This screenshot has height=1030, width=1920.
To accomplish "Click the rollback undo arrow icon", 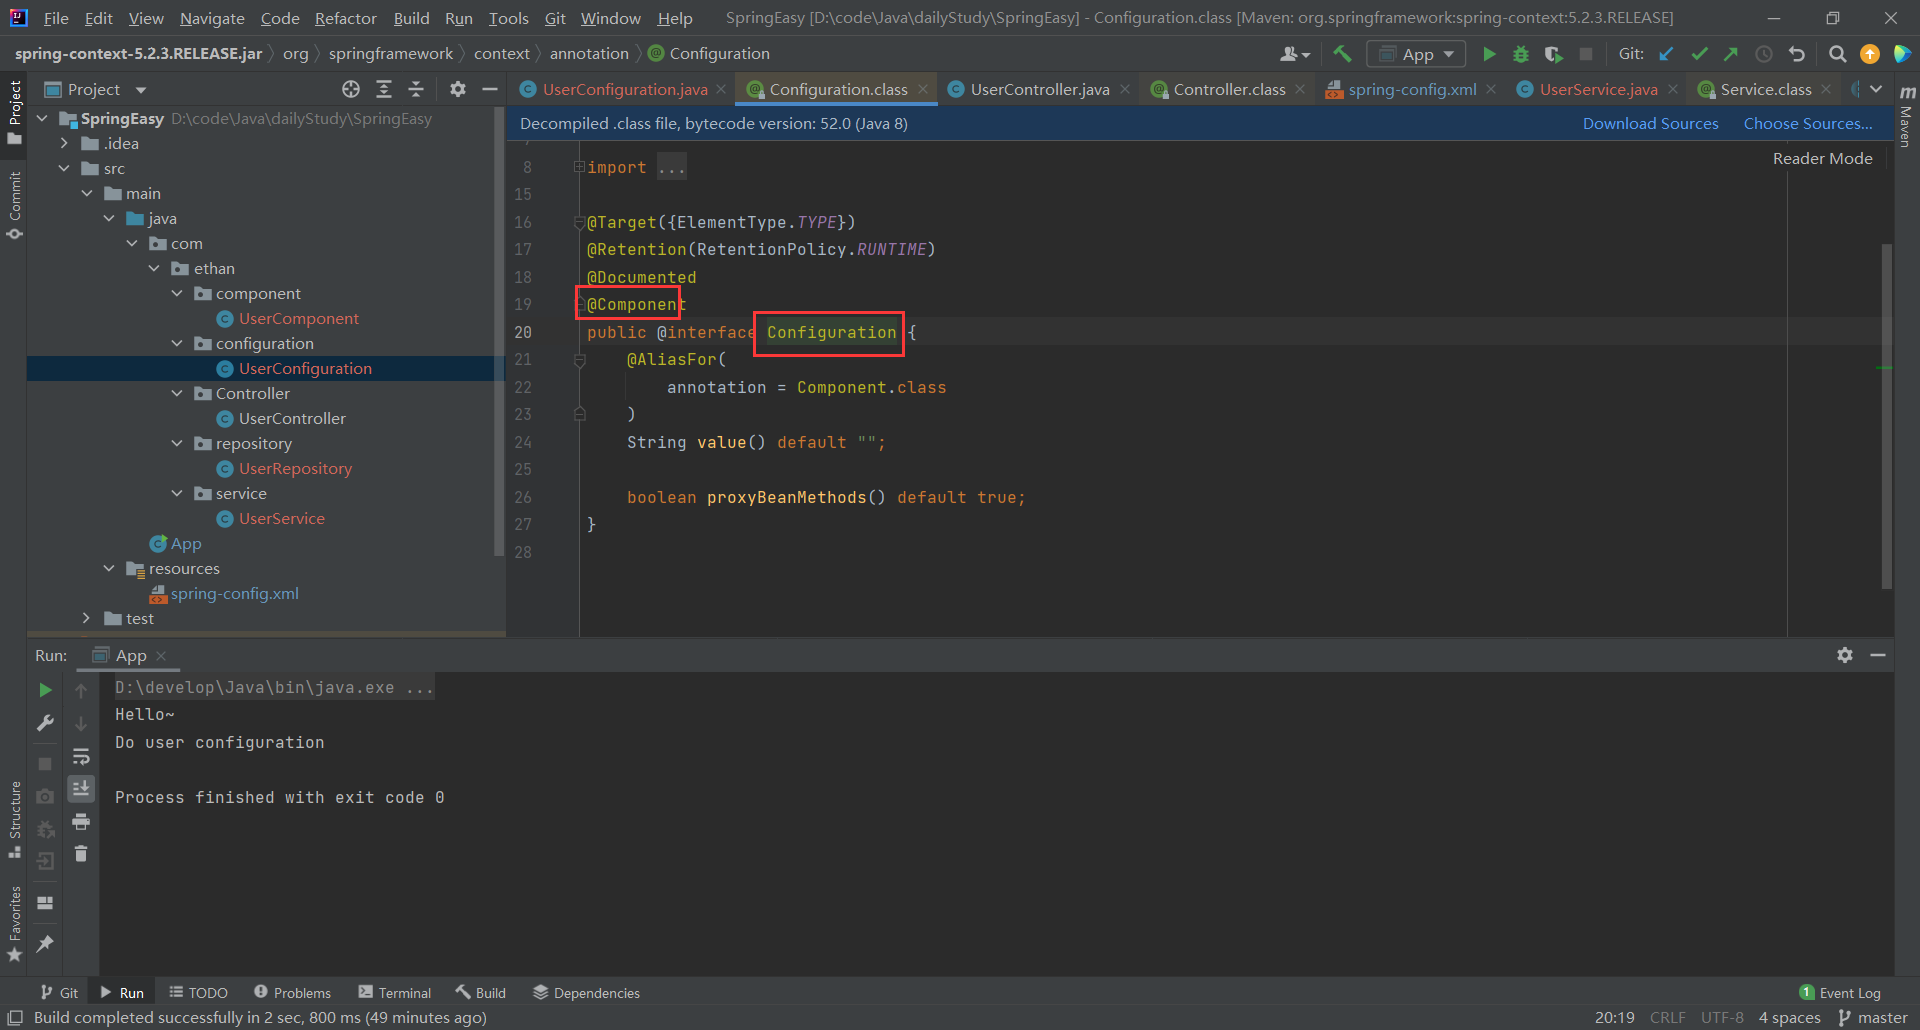I will point(1797,54).
